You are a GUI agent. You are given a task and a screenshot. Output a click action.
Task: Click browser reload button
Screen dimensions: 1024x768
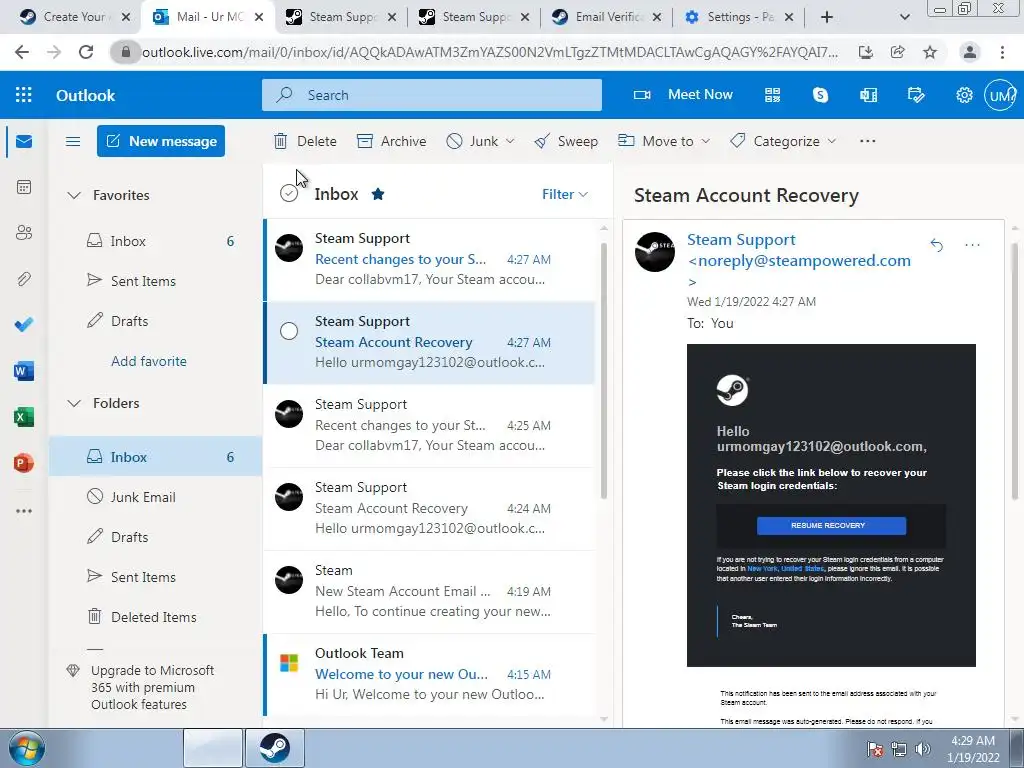pos(86,52)
